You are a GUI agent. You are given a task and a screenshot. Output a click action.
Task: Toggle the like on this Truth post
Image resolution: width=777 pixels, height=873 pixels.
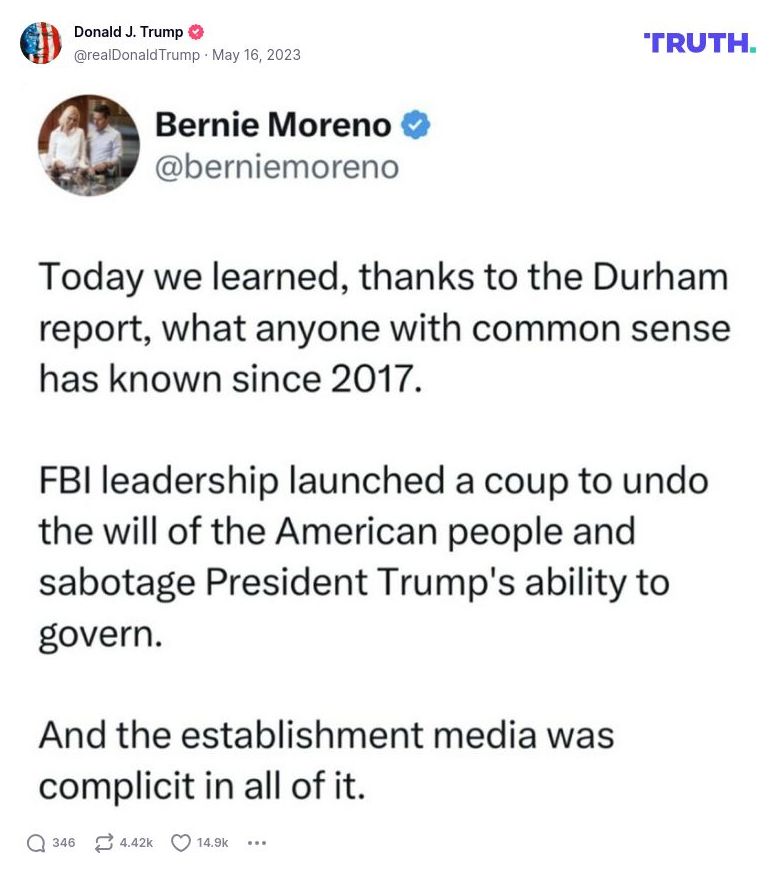[180, 842]
